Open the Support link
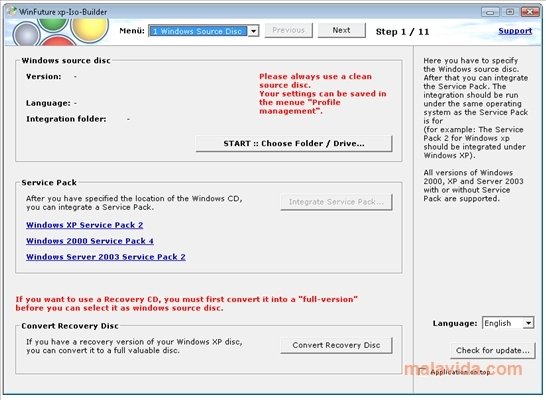The height and width of the screenshot is (400, 546). click(515, 31)
